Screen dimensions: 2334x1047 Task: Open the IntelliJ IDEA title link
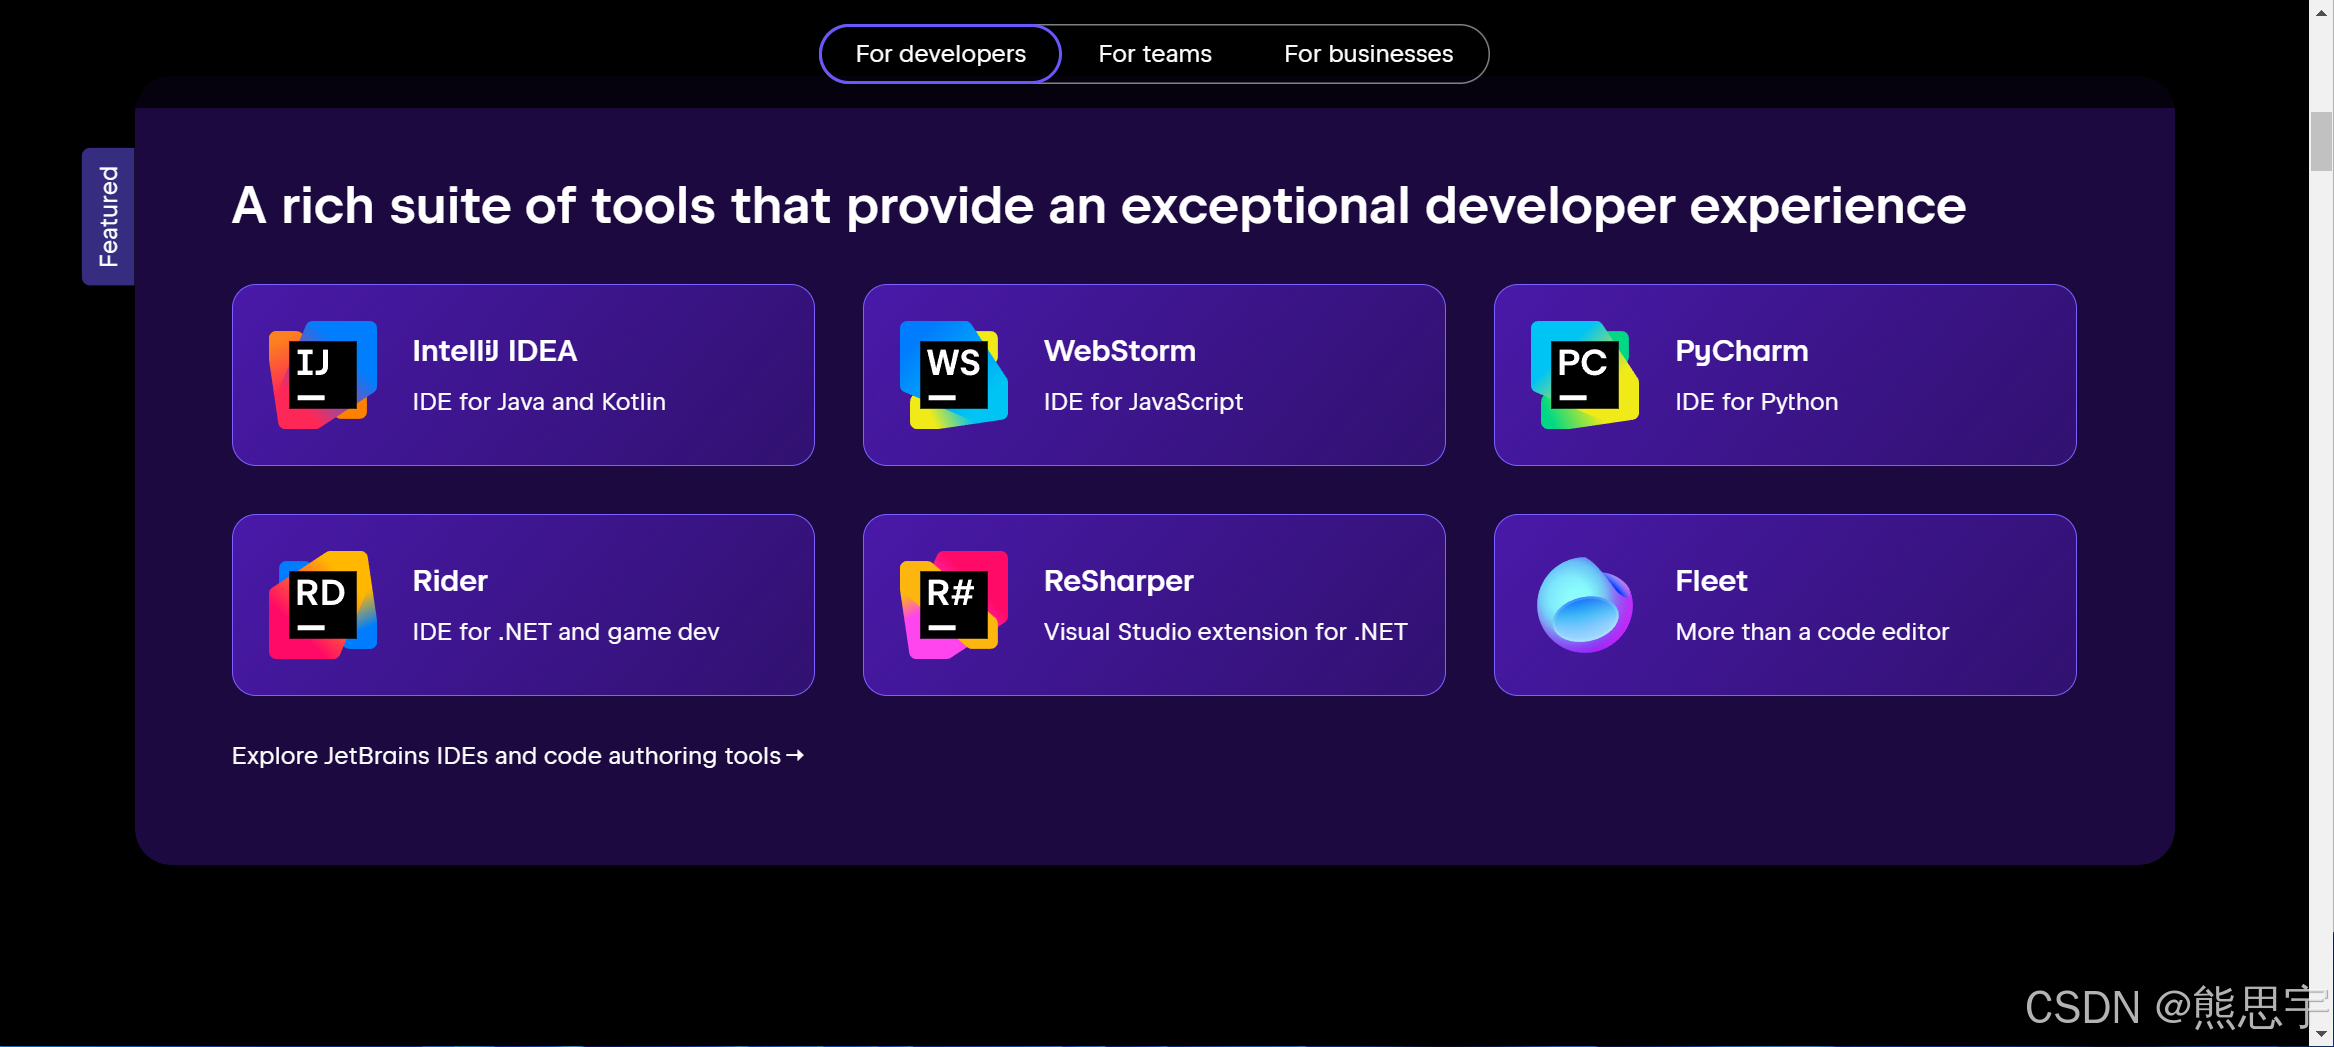click(x=495, y=351)
